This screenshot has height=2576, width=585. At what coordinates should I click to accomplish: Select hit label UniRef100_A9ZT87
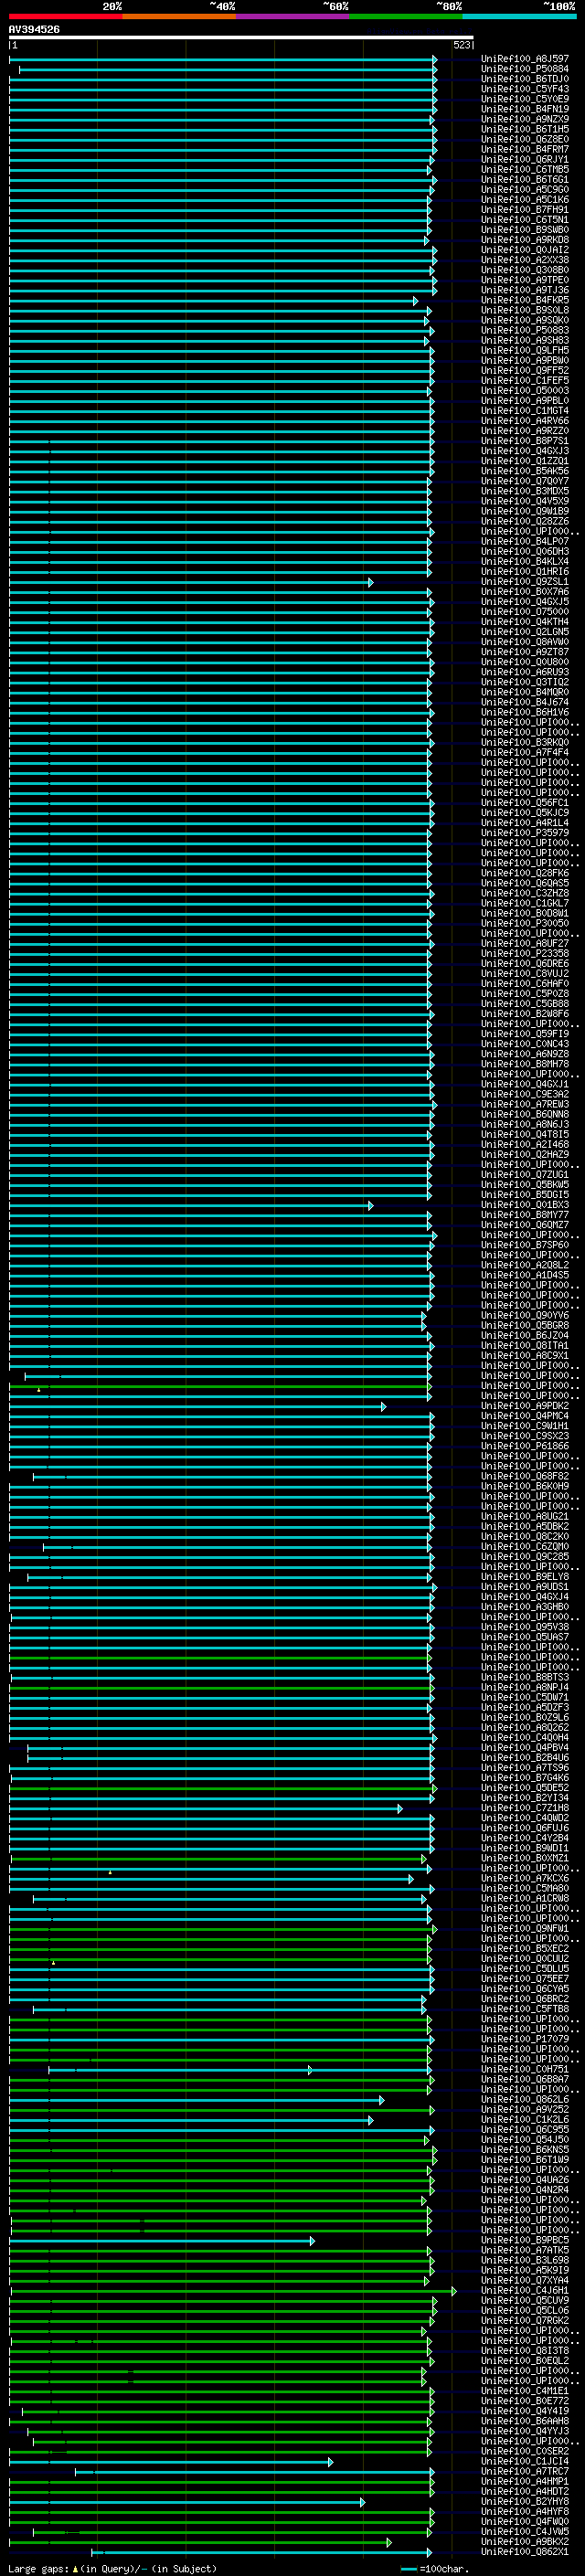coord(525,652)
